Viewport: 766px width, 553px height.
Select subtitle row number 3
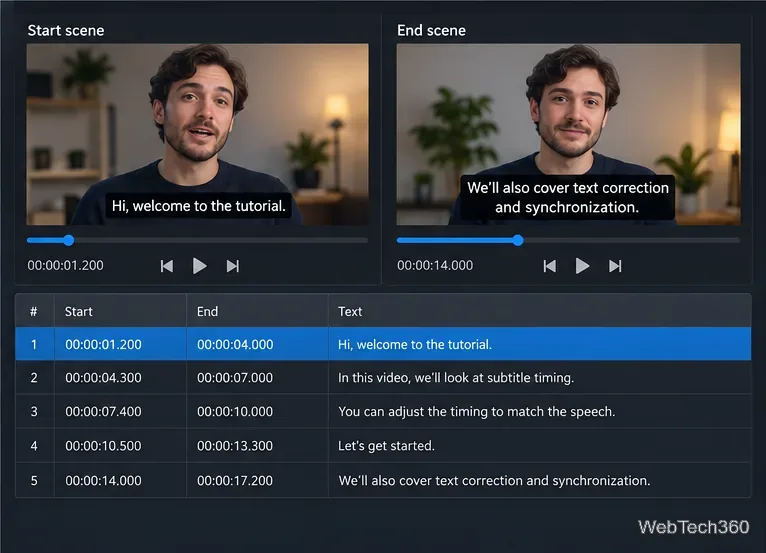pyautogui.click(x=383, y=411)
